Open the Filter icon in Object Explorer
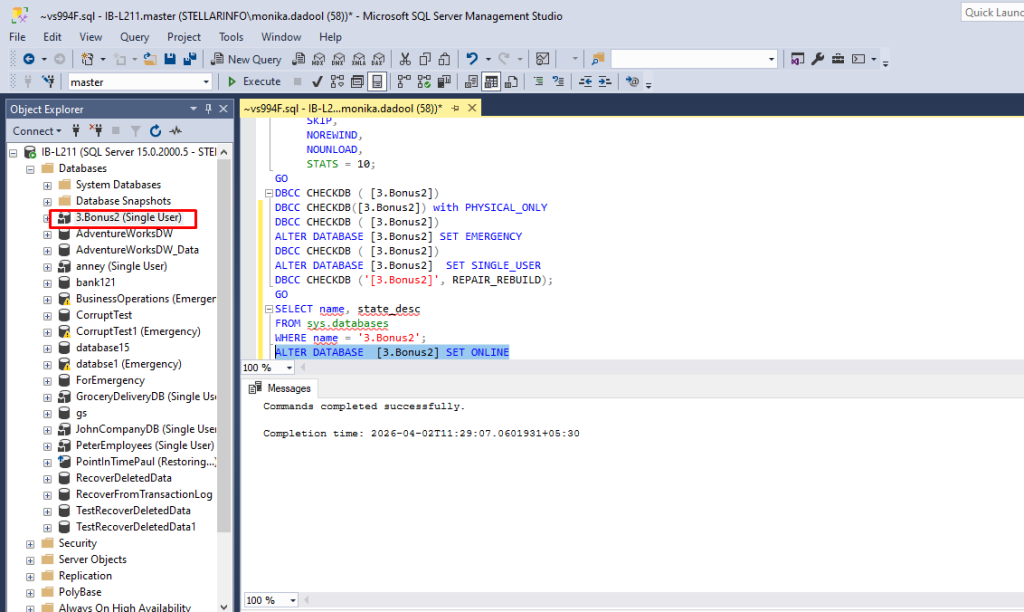Screen dimensions: 1024x612 135,131
